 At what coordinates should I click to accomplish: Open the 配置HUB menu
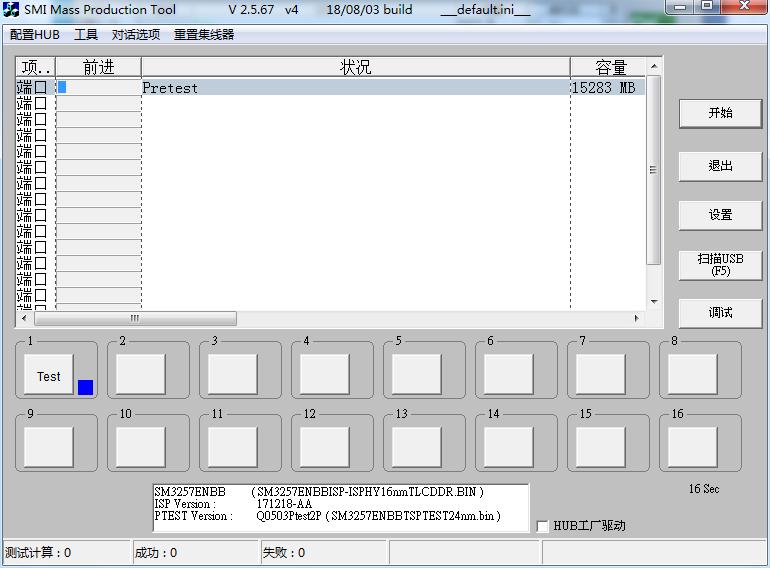35,35
